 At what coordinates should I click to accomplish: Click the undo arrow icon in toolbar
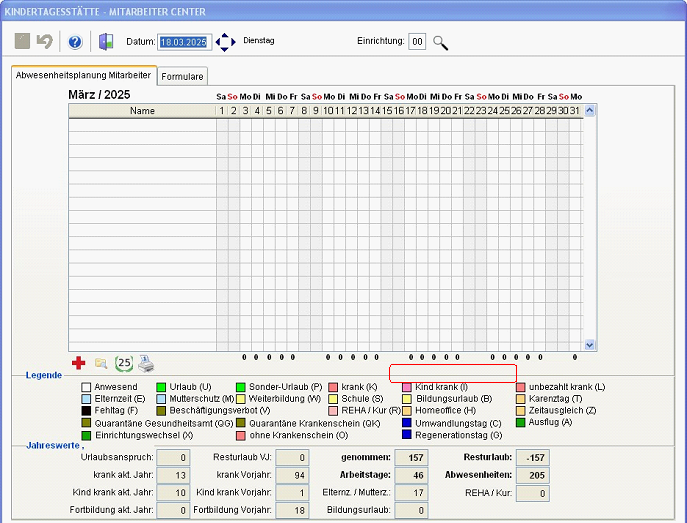pos(44,42)
